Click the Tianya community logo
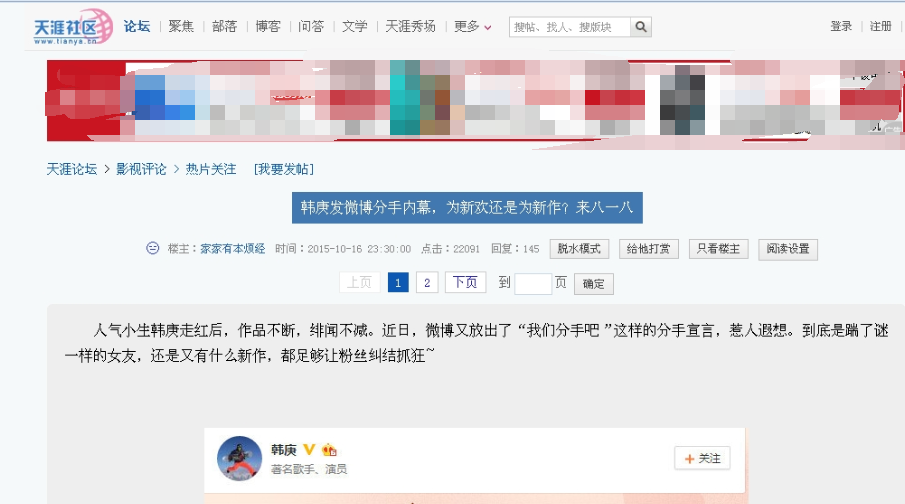 coord(73,27)
